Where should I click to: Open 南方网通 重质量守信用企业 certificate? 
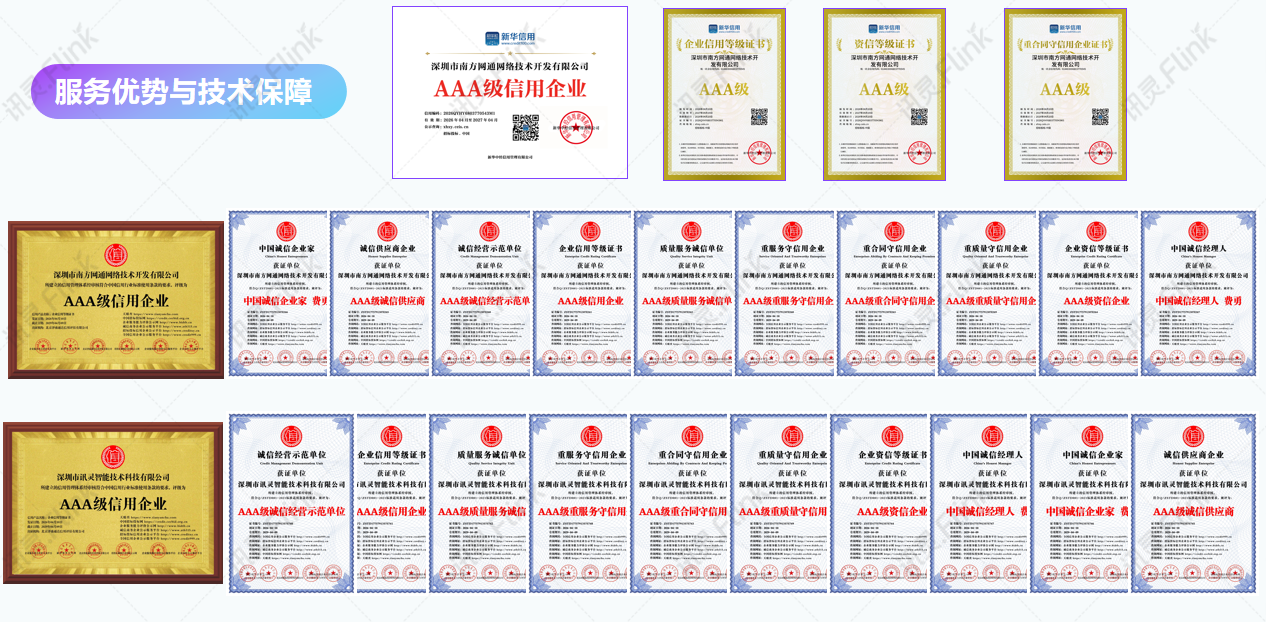point(987,294)
